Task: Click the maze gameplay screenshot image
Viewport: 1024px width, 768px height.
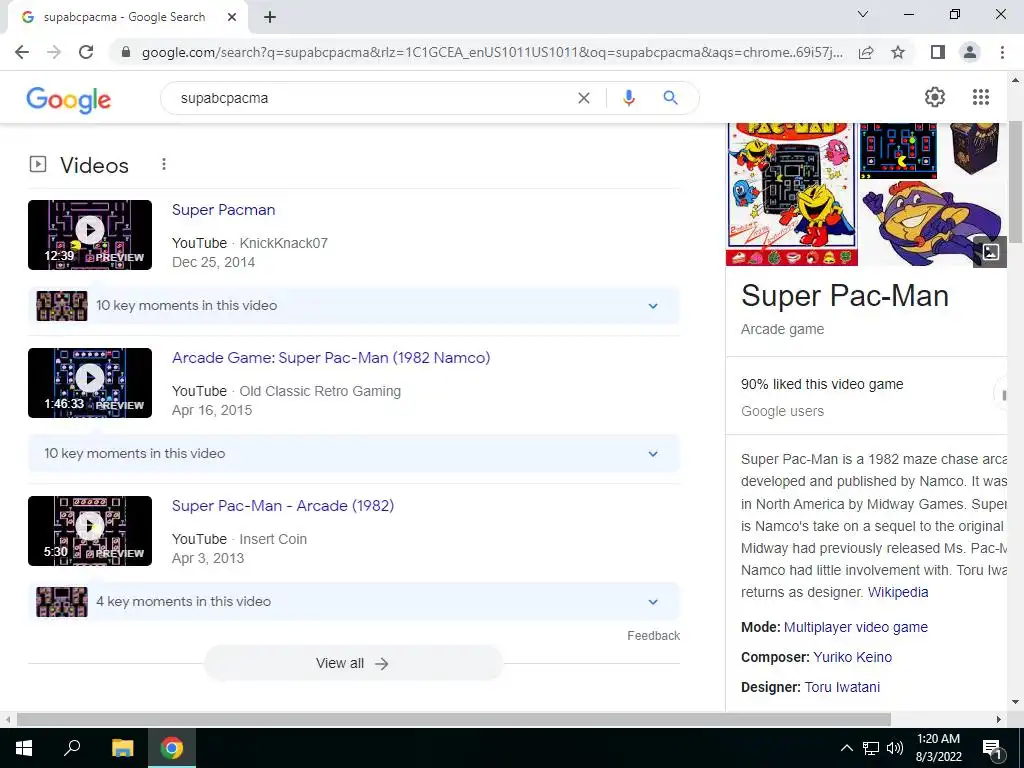Action: 899,150
